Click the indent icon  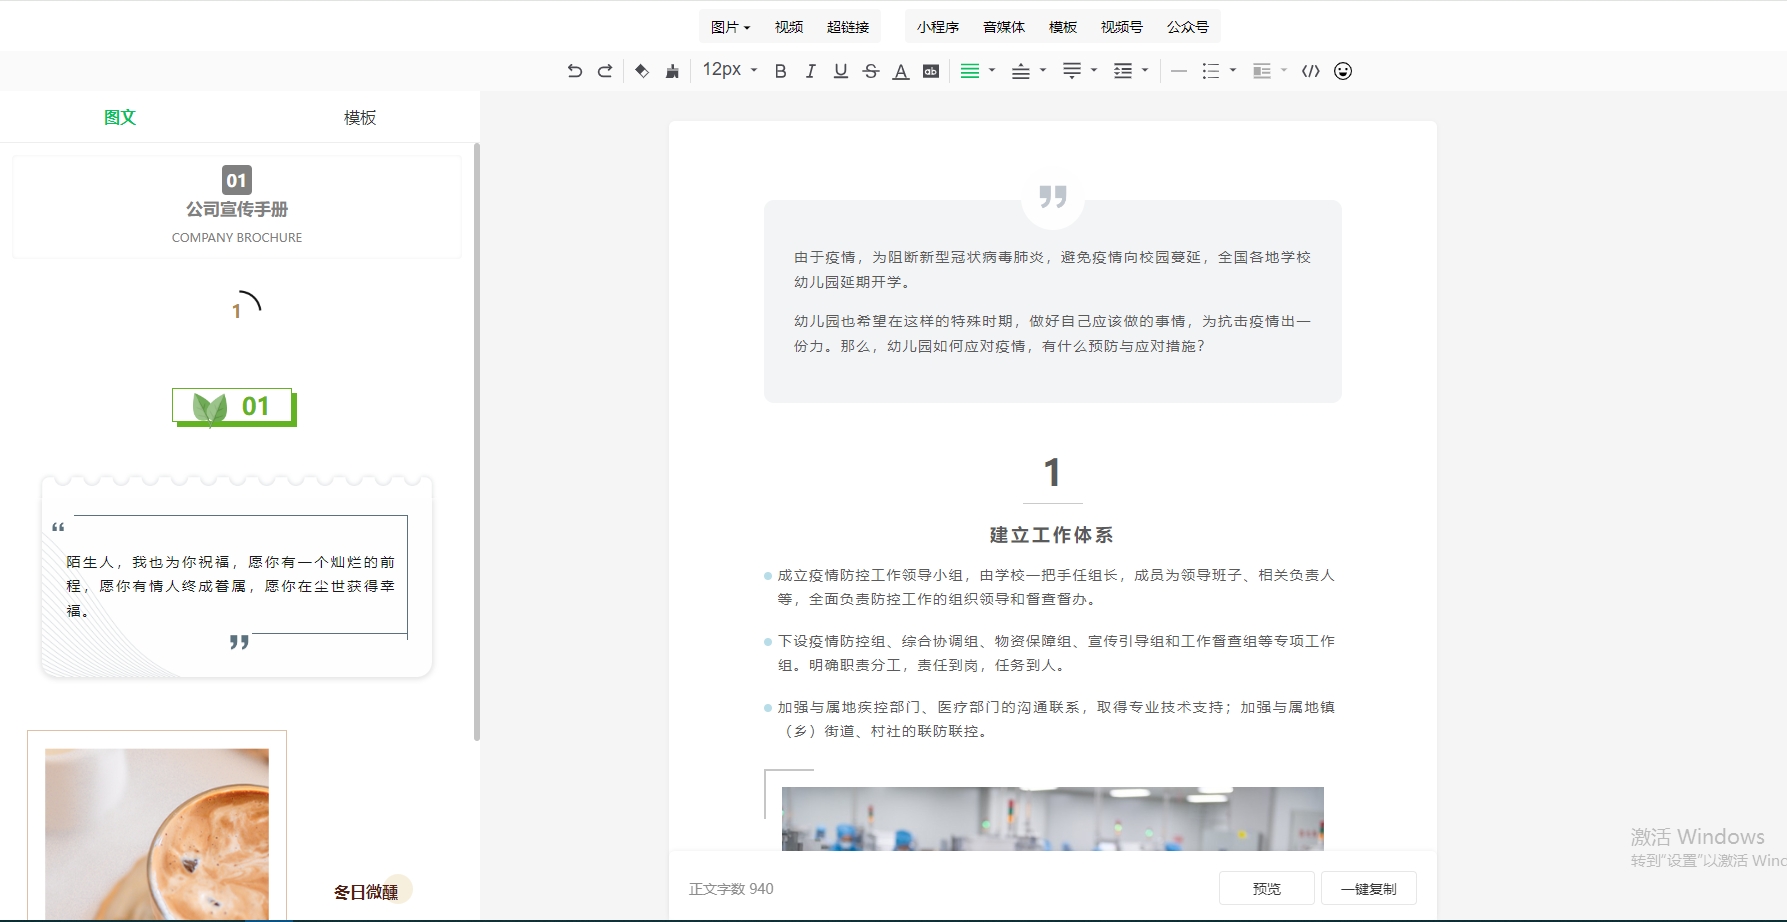(1123, 71)
